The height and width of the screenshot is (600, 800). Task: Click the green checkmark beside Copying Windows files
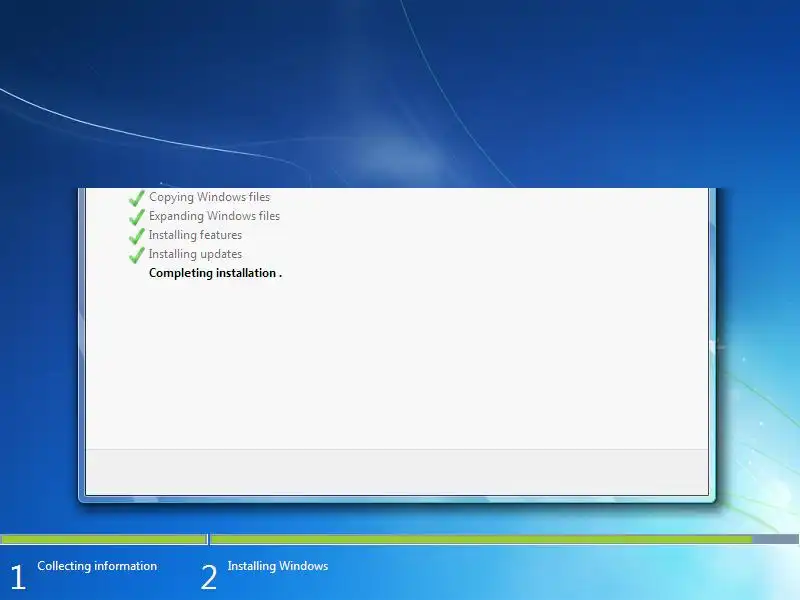[137, 198]
